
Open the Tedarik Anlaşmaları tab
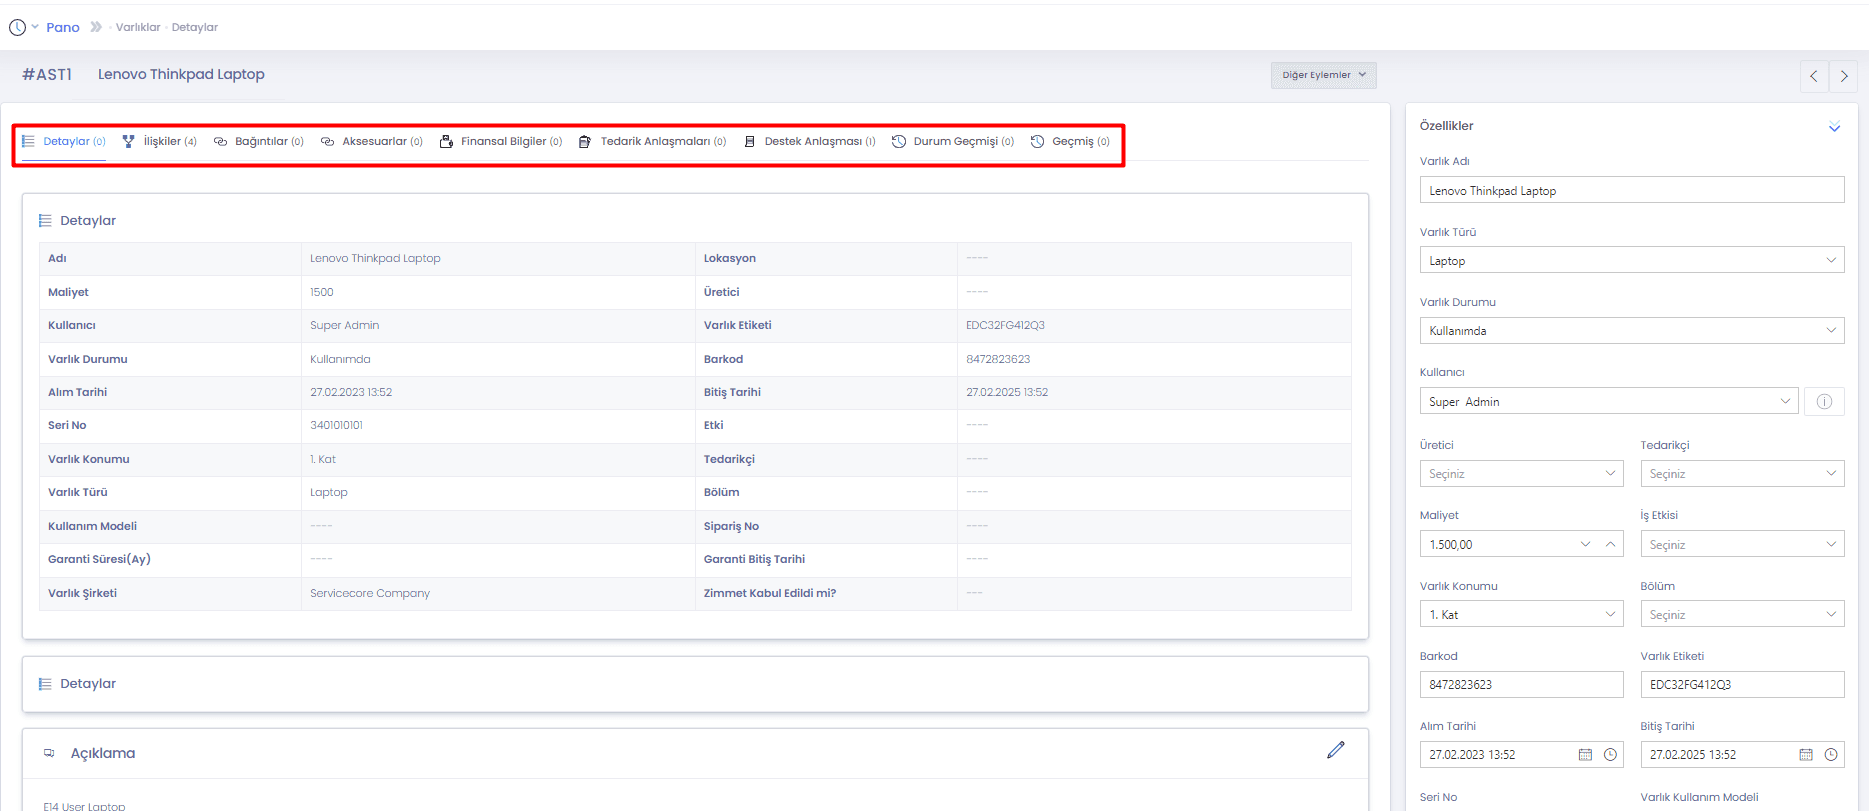tap(653, 142)
